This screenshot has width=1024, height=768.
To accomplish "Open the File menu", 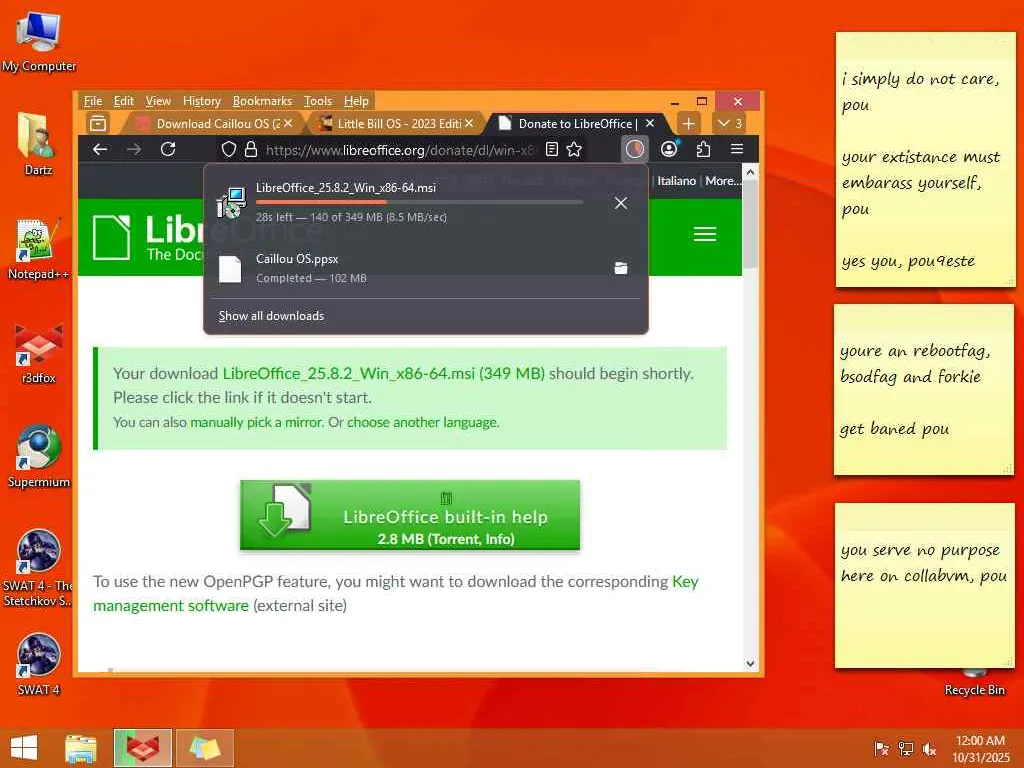I will [93, 101].
